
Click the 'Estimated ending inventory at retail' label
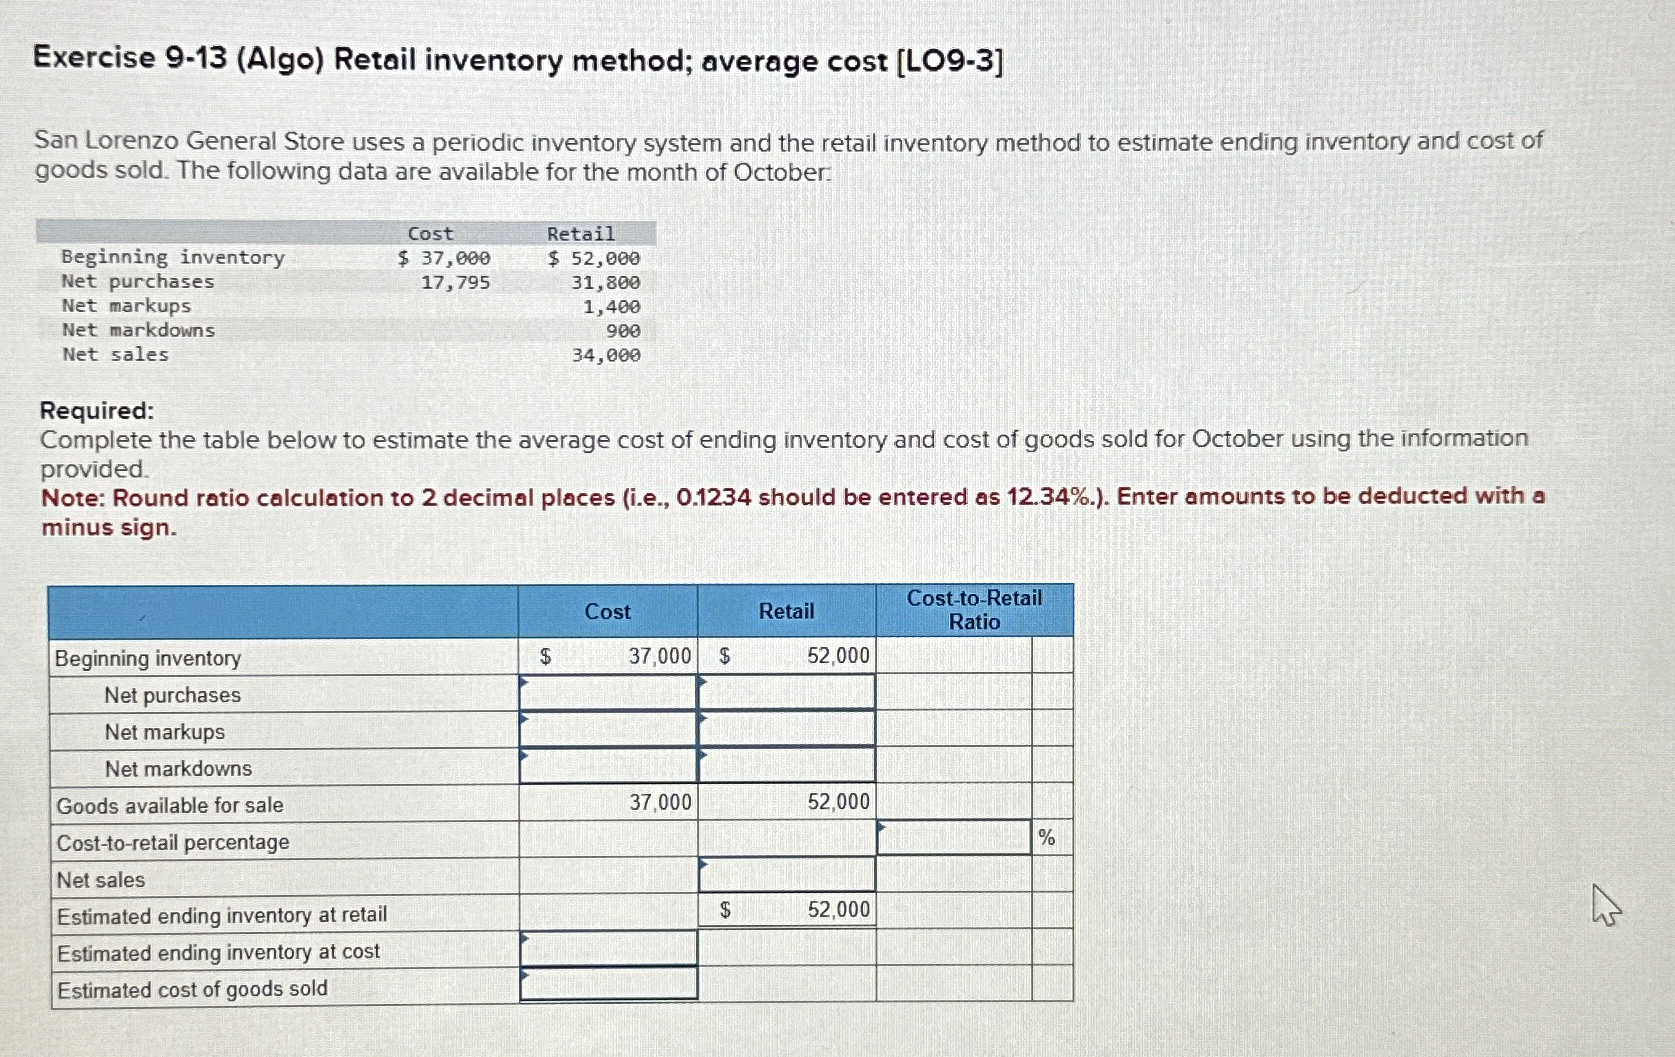click(x=222, y=915)
